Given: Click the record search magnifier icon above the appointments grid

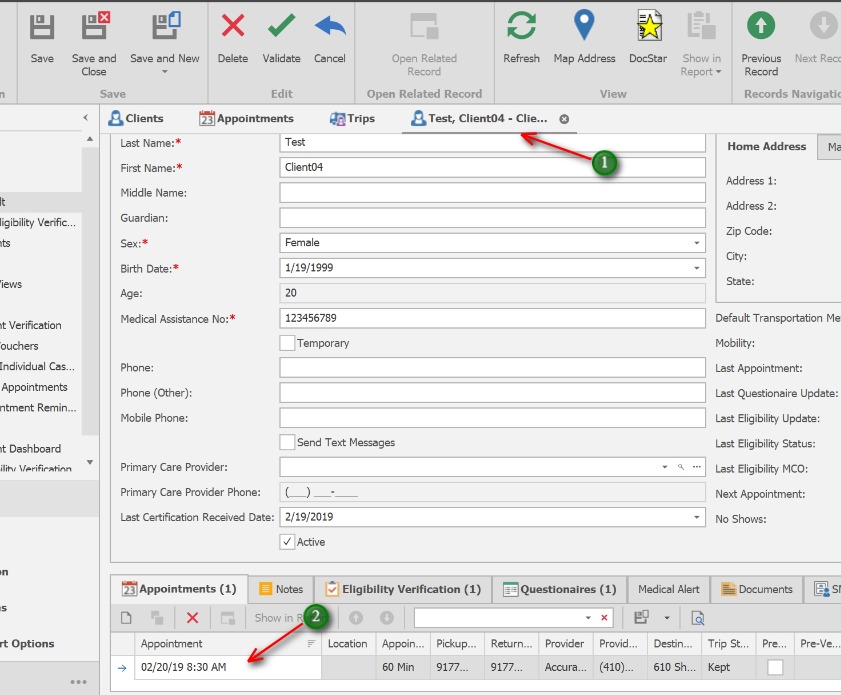Looking at the screenshot, I should point(698,618).
